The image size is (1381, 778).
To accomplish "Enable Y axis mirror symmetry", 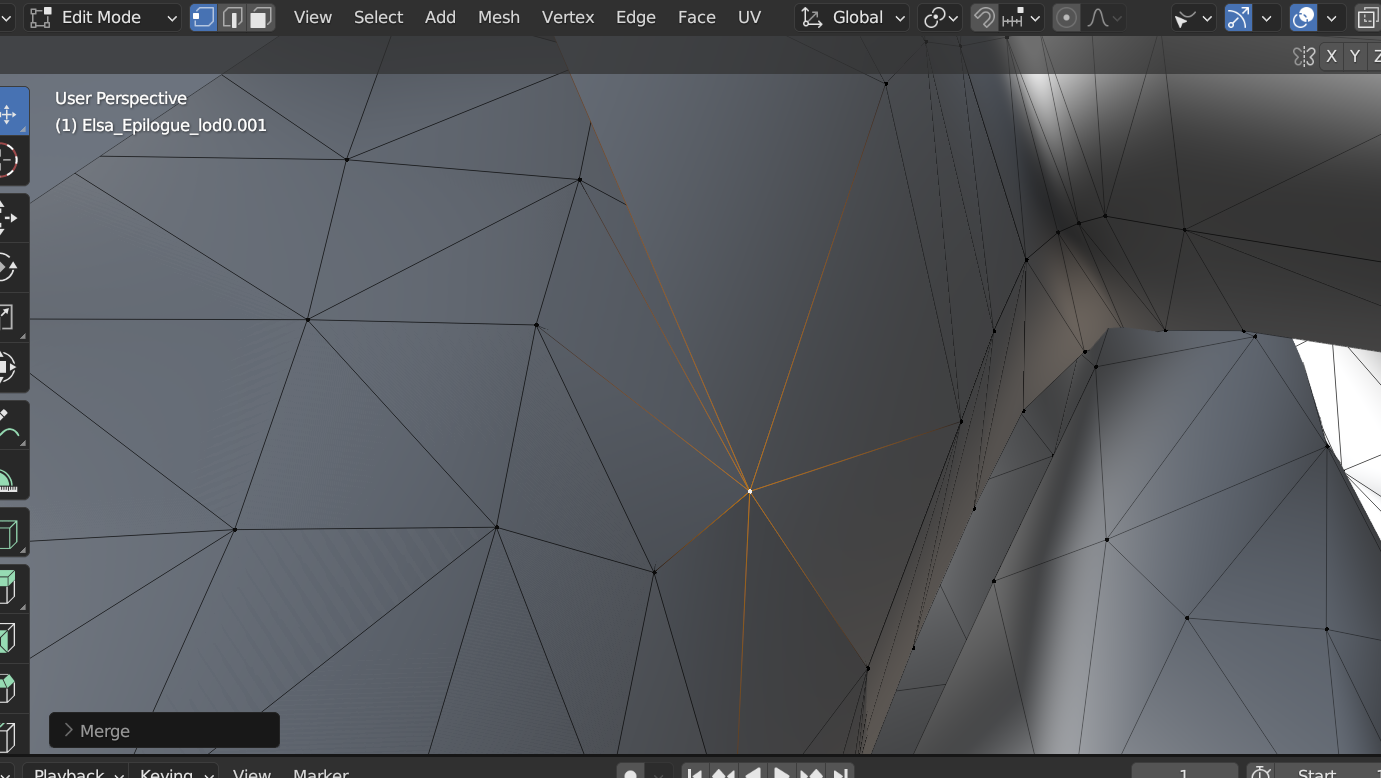I will click(1355, 57).
